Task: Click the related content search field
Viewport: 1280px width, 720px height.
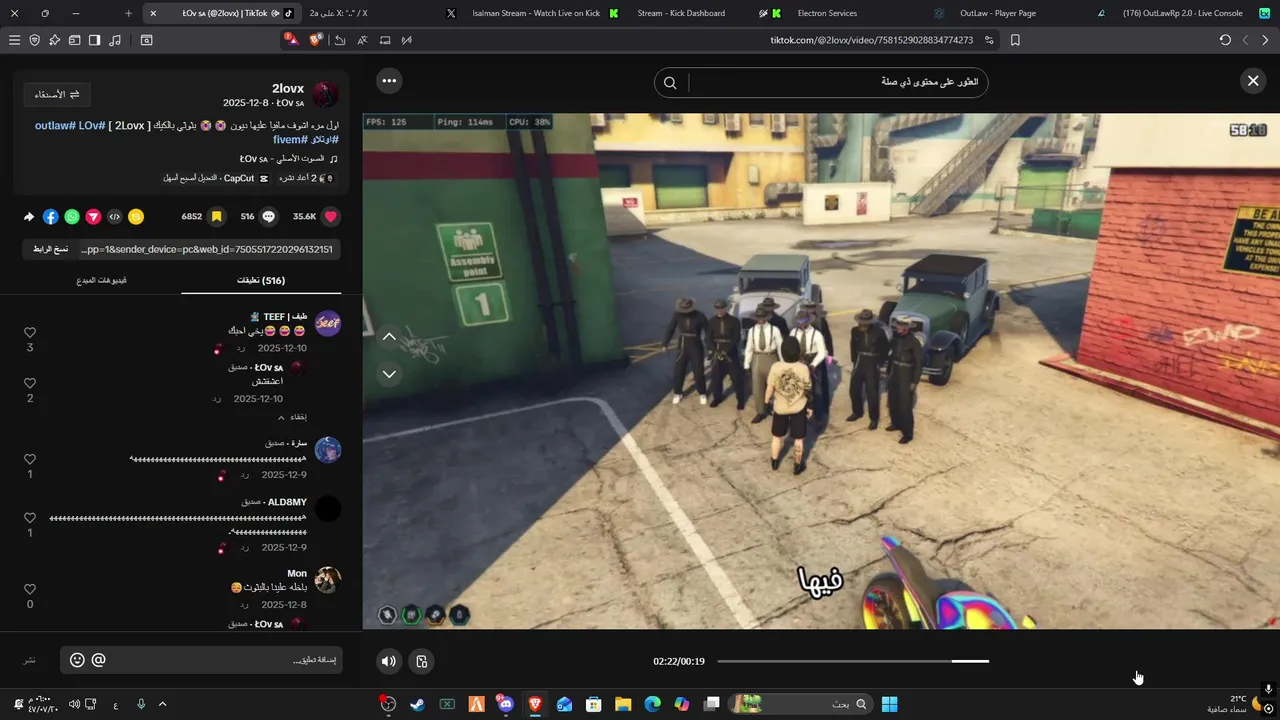Action: [x=836, y=82]
